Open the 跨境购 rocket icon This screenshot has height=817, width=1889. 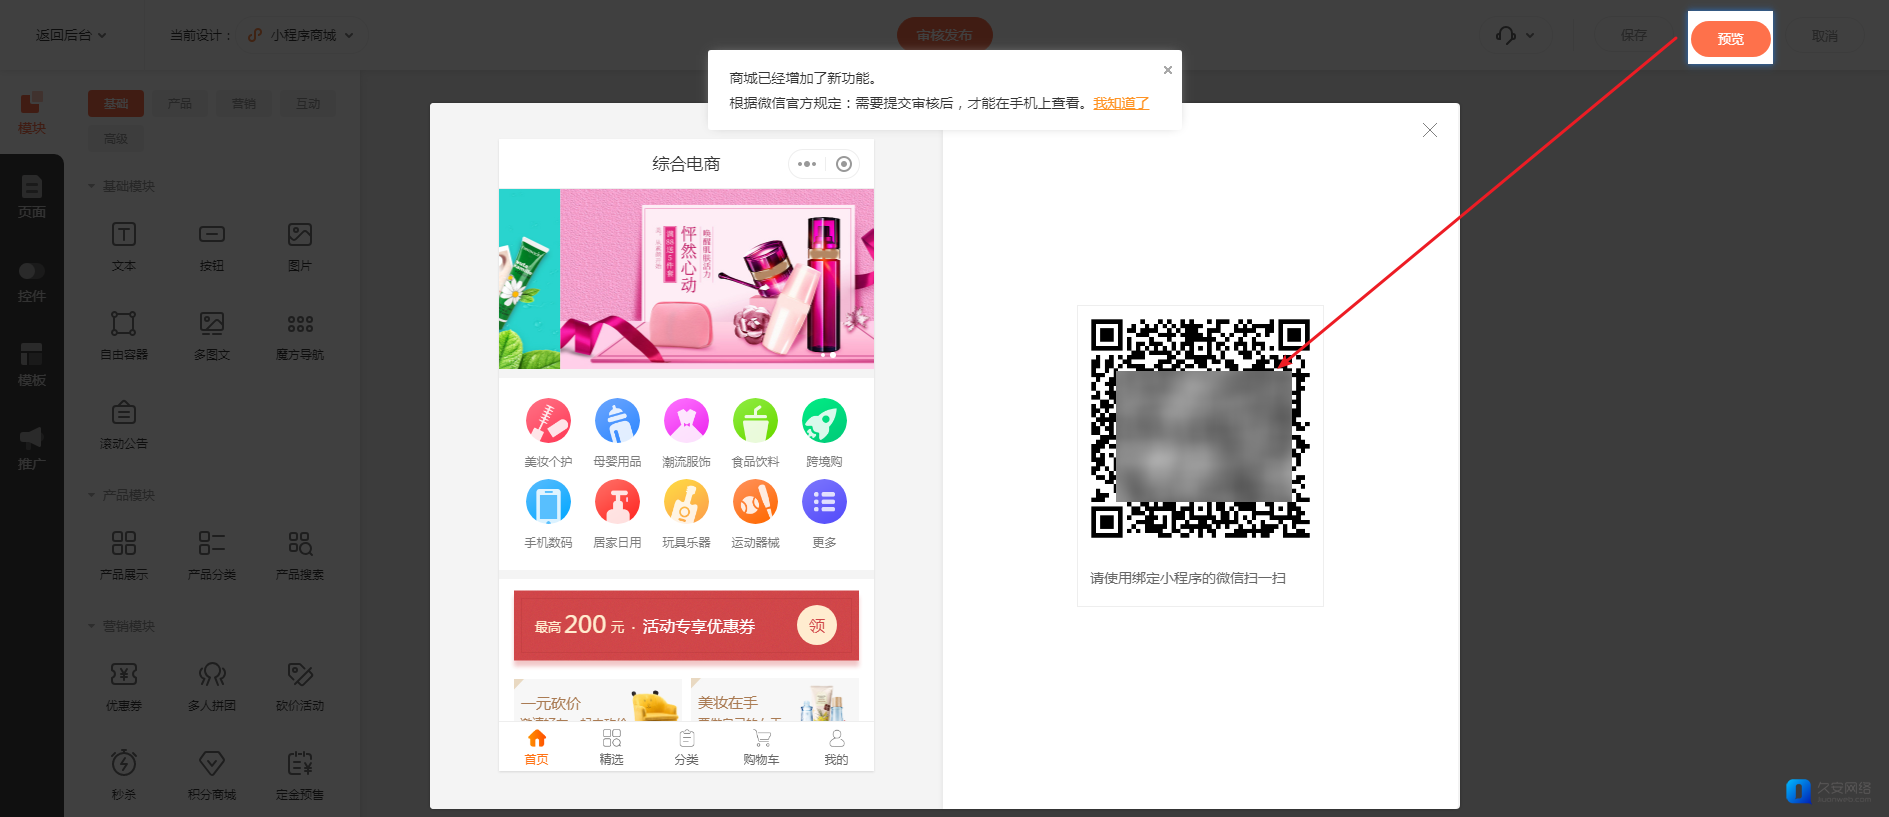point(824,421)
